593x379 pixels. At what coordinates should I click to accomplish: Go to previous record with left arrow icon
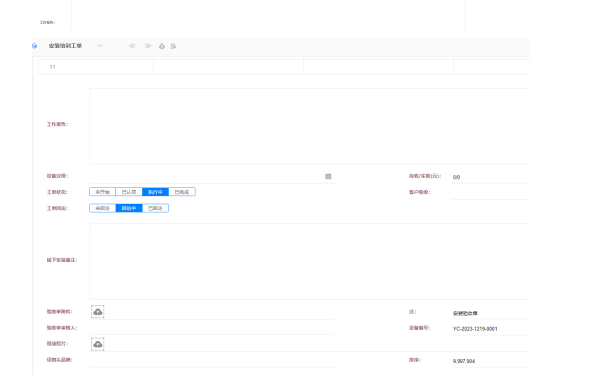pyautogui.click(x=132, y=46)
